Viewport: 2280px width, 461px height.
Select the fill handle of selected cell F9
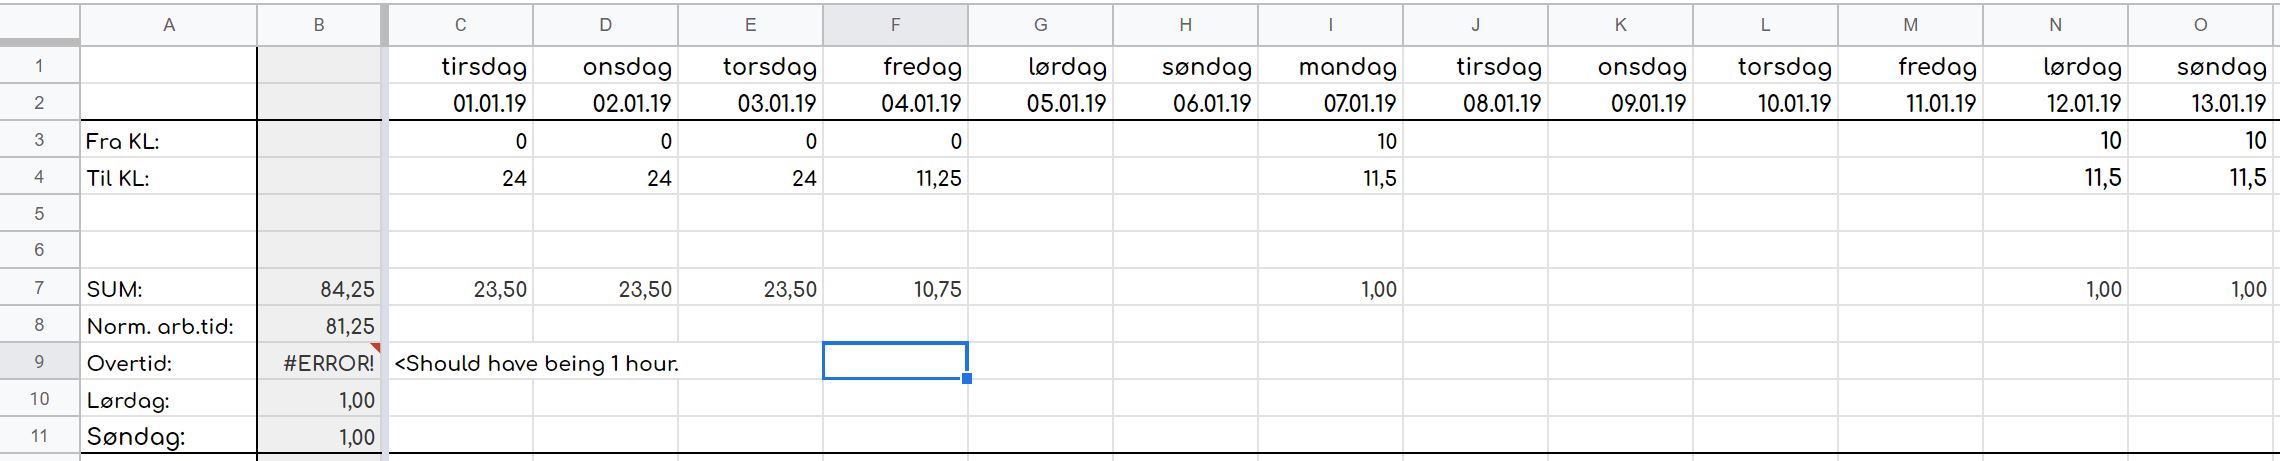click(967, 378)
